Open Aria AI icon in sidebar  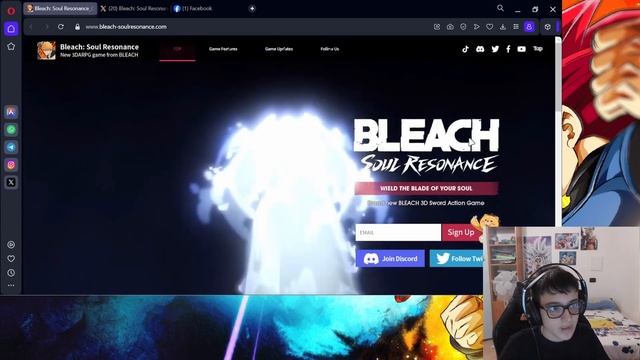pos(11,112)
